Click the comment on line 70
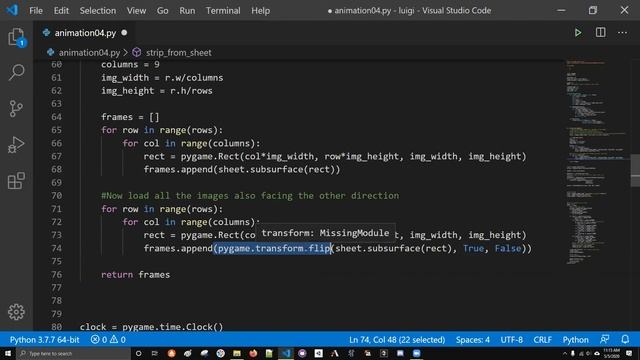 250,196
